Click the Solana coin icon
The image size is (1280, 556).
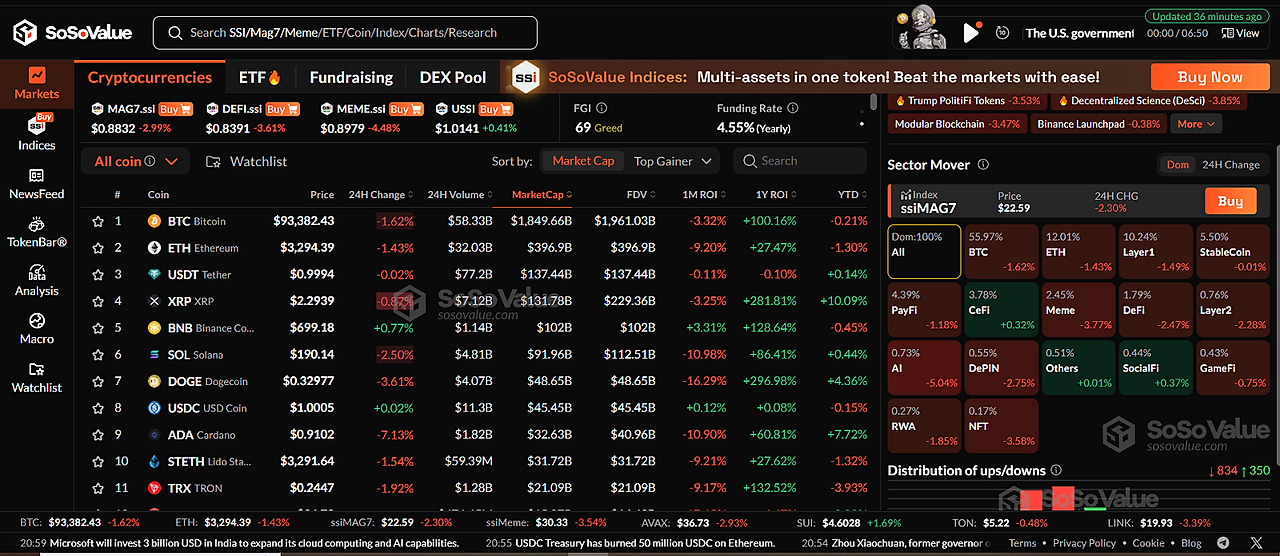click(155, 354)
